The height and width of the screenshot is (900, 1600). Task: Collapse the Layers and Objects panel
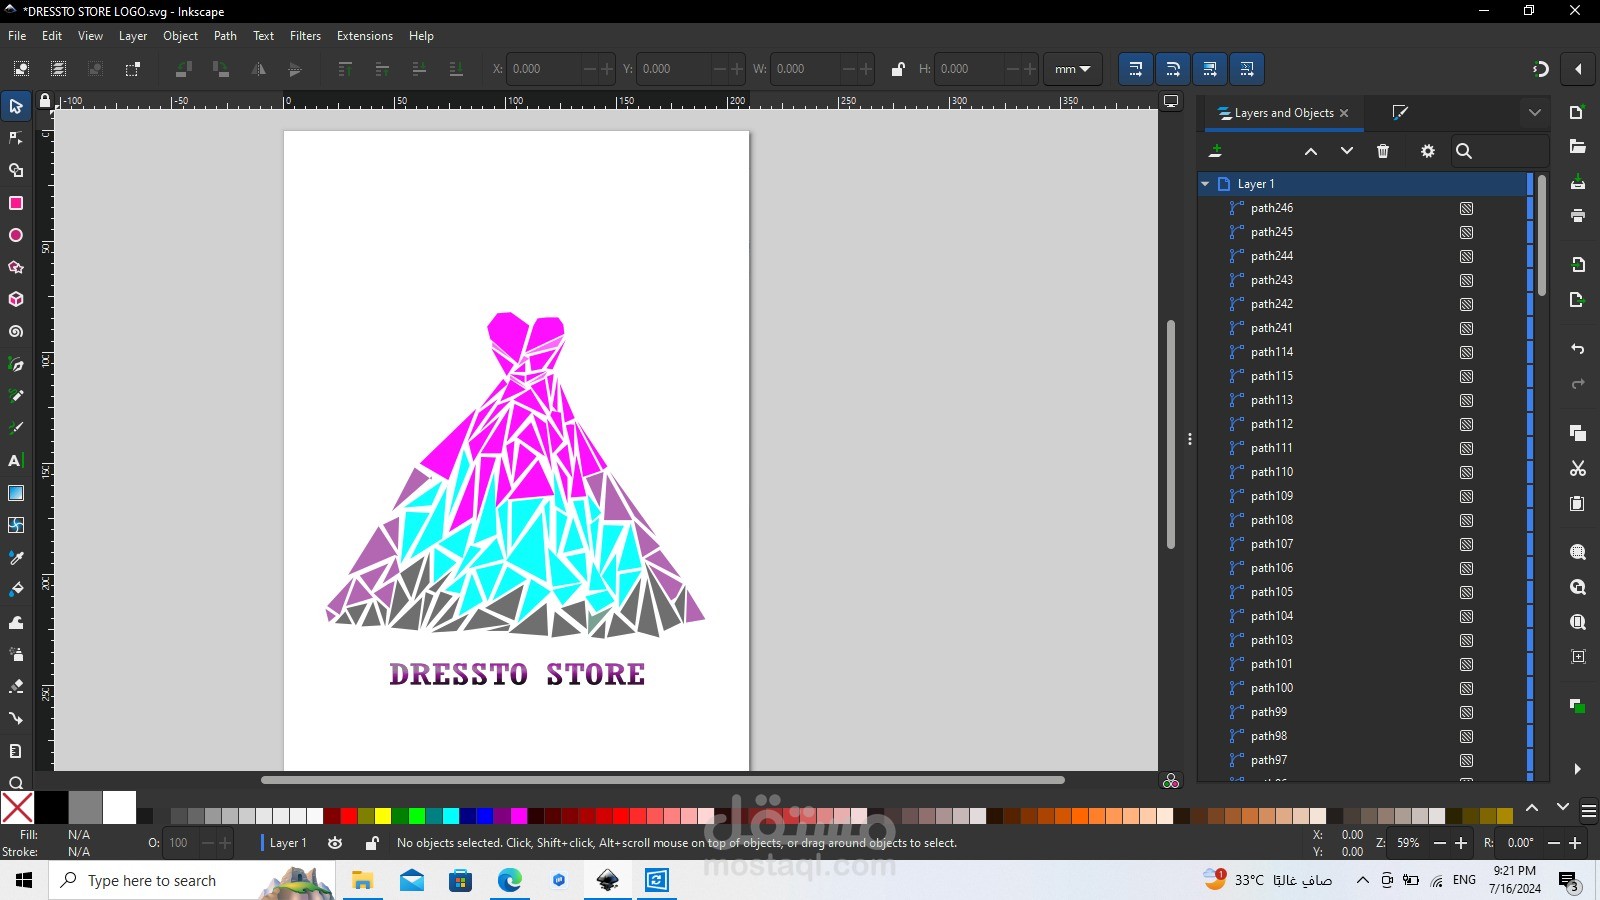pos(1536,112)
